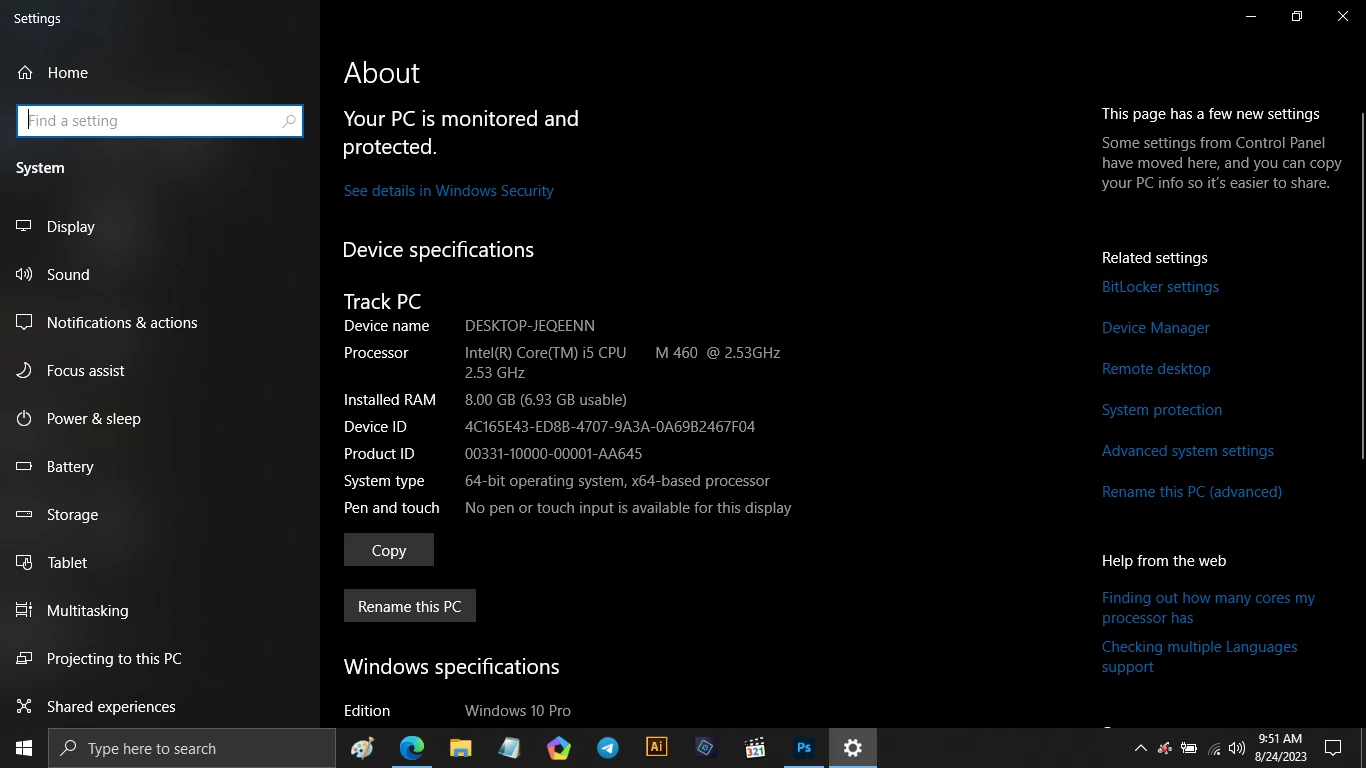Open System protection link

[1162, 410]
